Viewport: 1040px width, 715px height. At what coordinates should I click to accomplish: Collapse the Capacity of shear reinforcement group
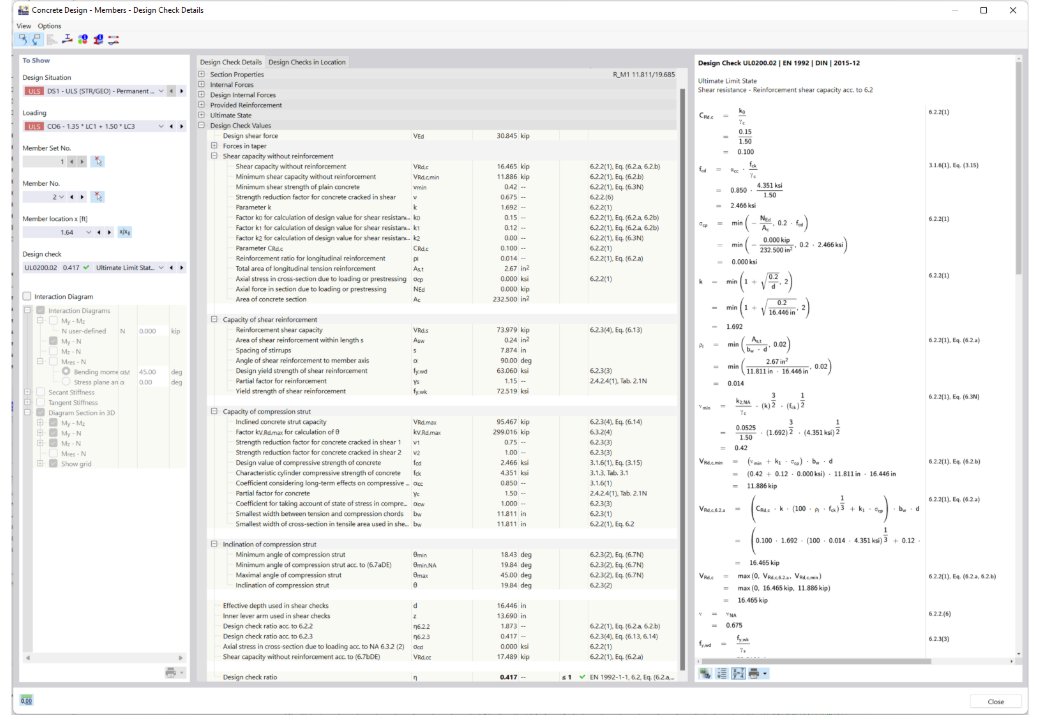click(214, 319)
